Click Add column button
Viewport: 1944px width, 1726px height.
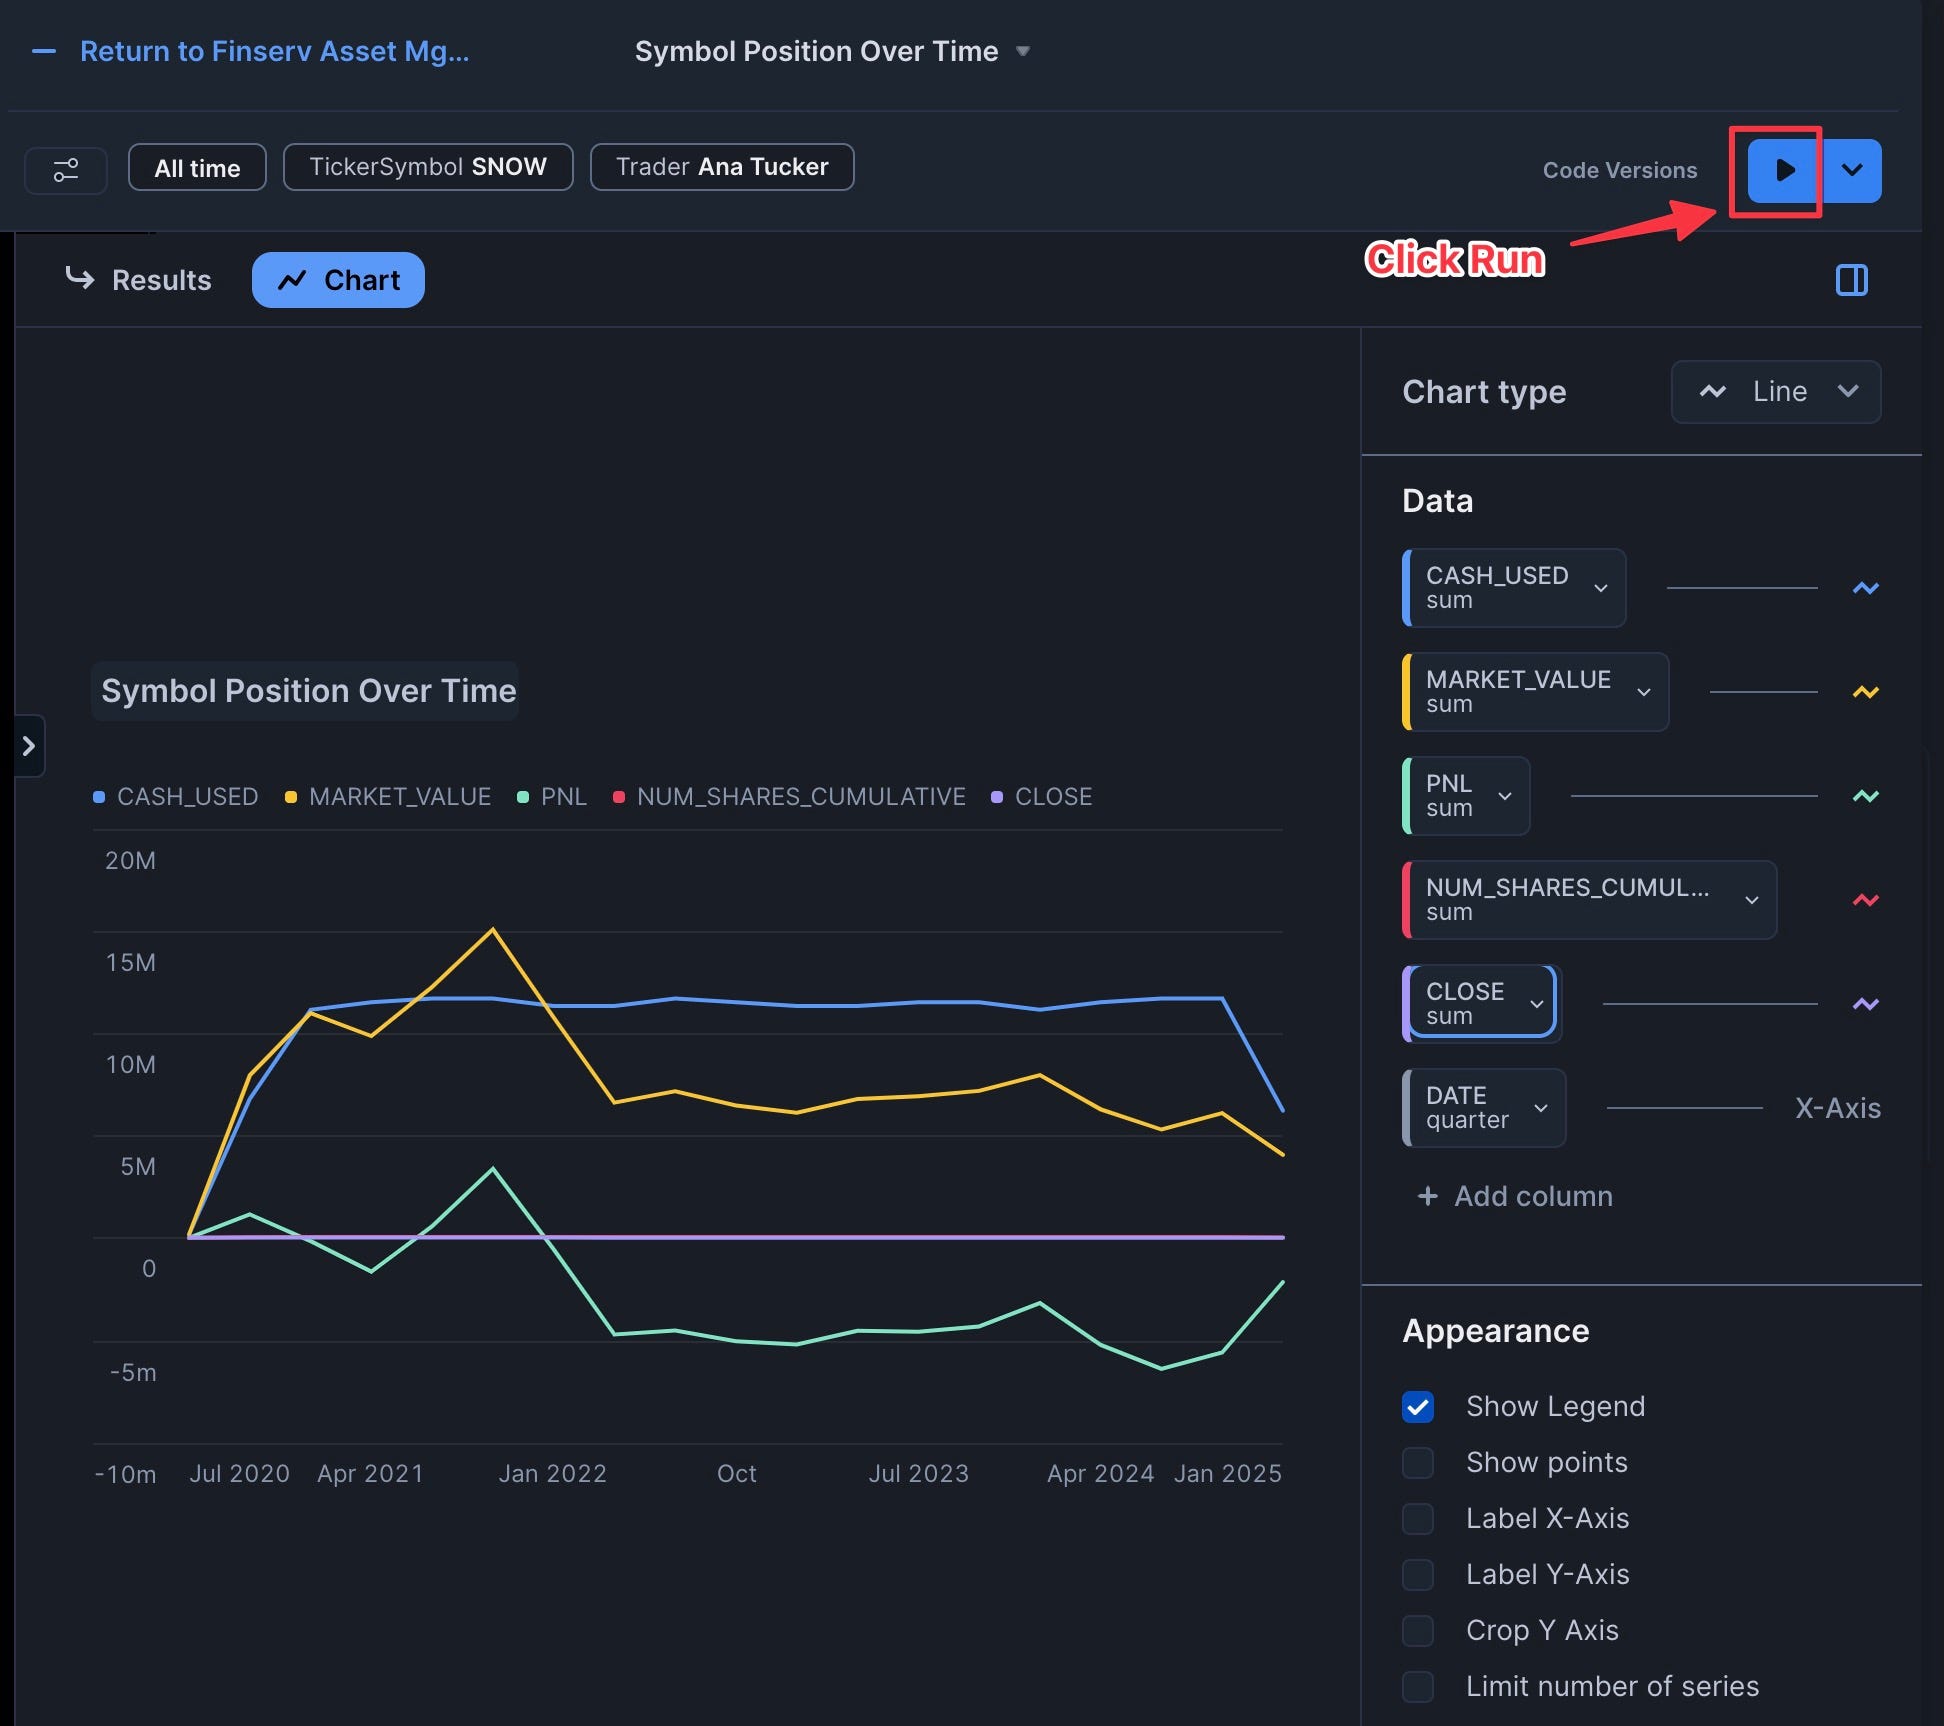(1515, 1196)
